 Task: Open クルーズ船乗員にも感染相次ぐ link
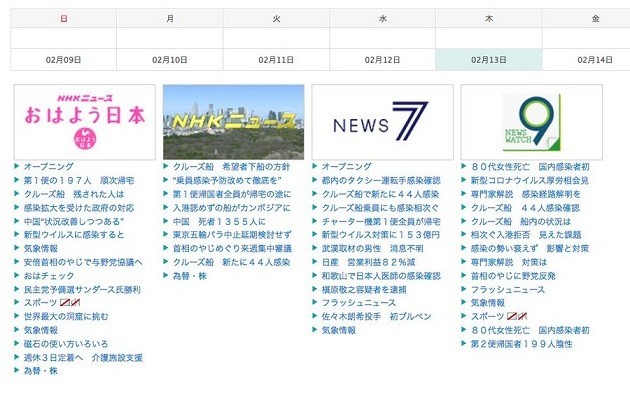pos(380,208)
